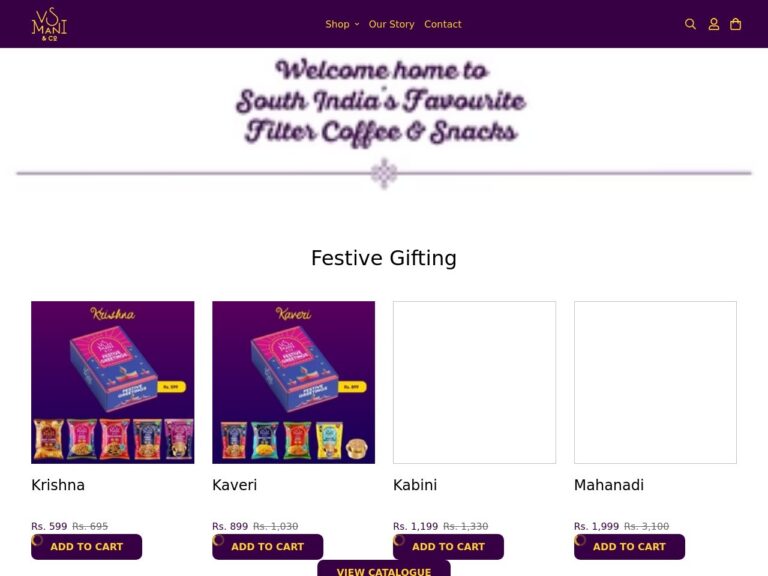Expand the Shop dropdown menu
Image resolution: width=768 pixels, height=576 pixels.
click(x=342, y=24)
